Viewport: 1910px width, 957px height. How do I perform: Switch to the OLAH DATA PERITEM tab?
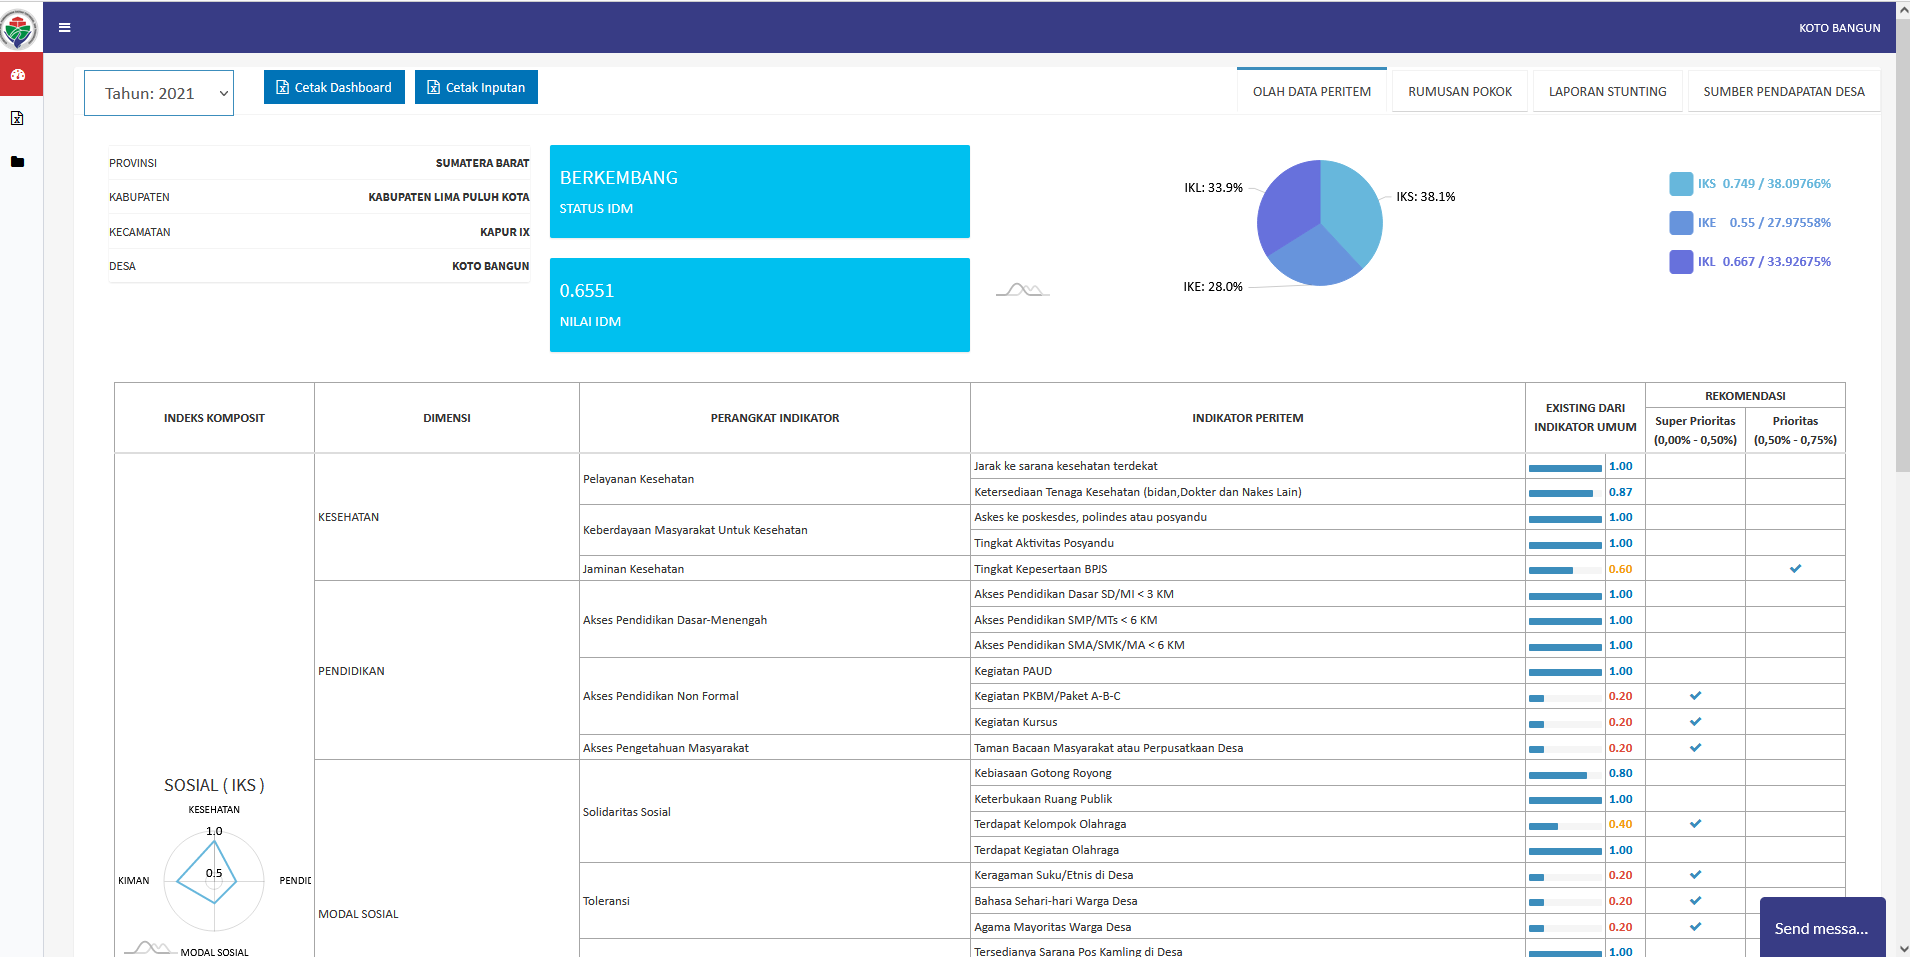pyautogui.click(x=1312, y=91)
